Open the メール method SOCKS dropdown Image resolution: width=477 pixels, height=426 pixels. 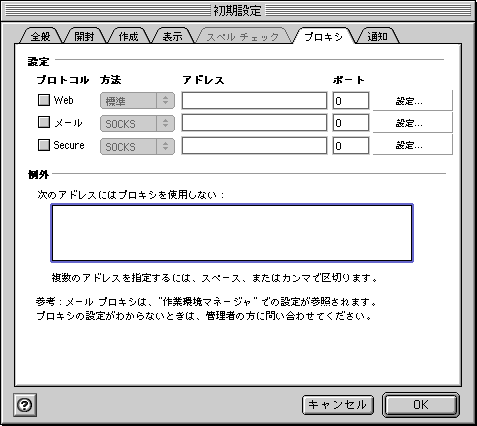pyautogui.click(x=137, y=124)
